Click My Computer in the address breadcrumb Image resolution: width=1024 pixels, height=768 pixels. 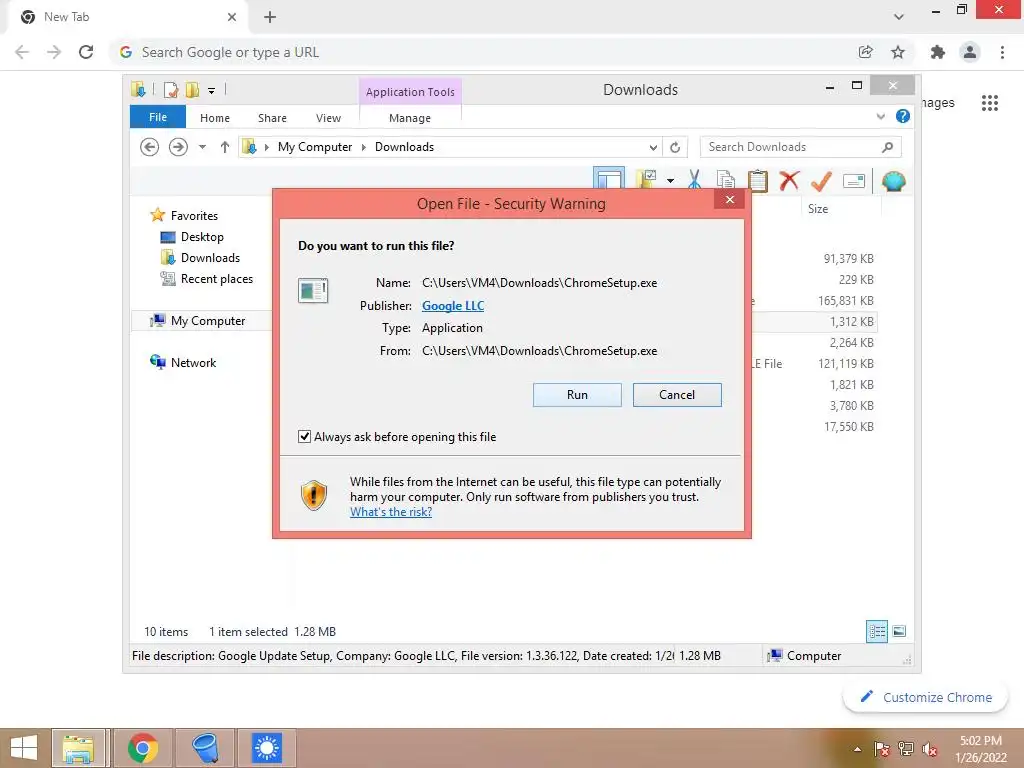315,147
